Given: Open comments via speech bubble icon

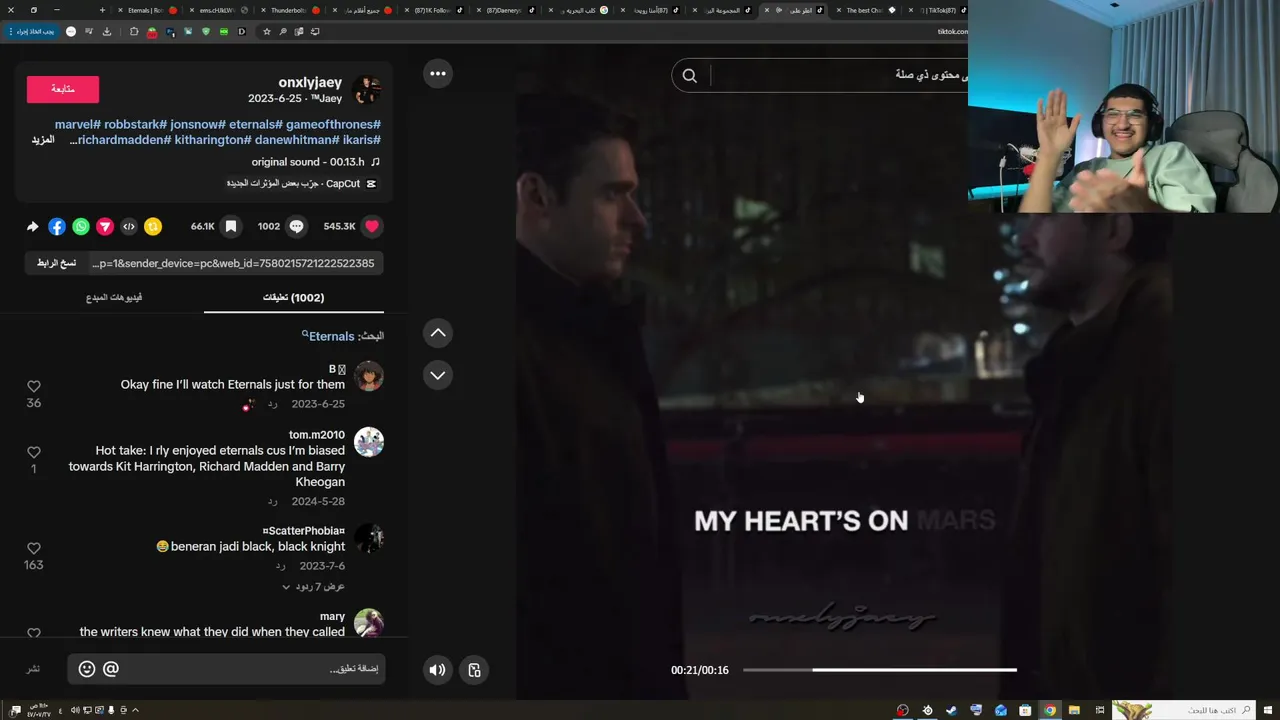Looking at the screenshot, I should coord(296,226).
